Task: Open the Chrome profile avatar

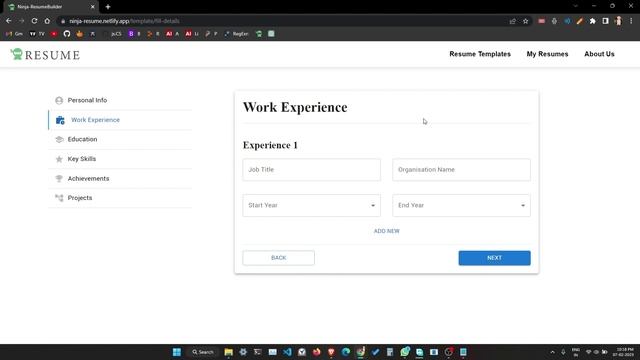Action: [x=618, y=21]
